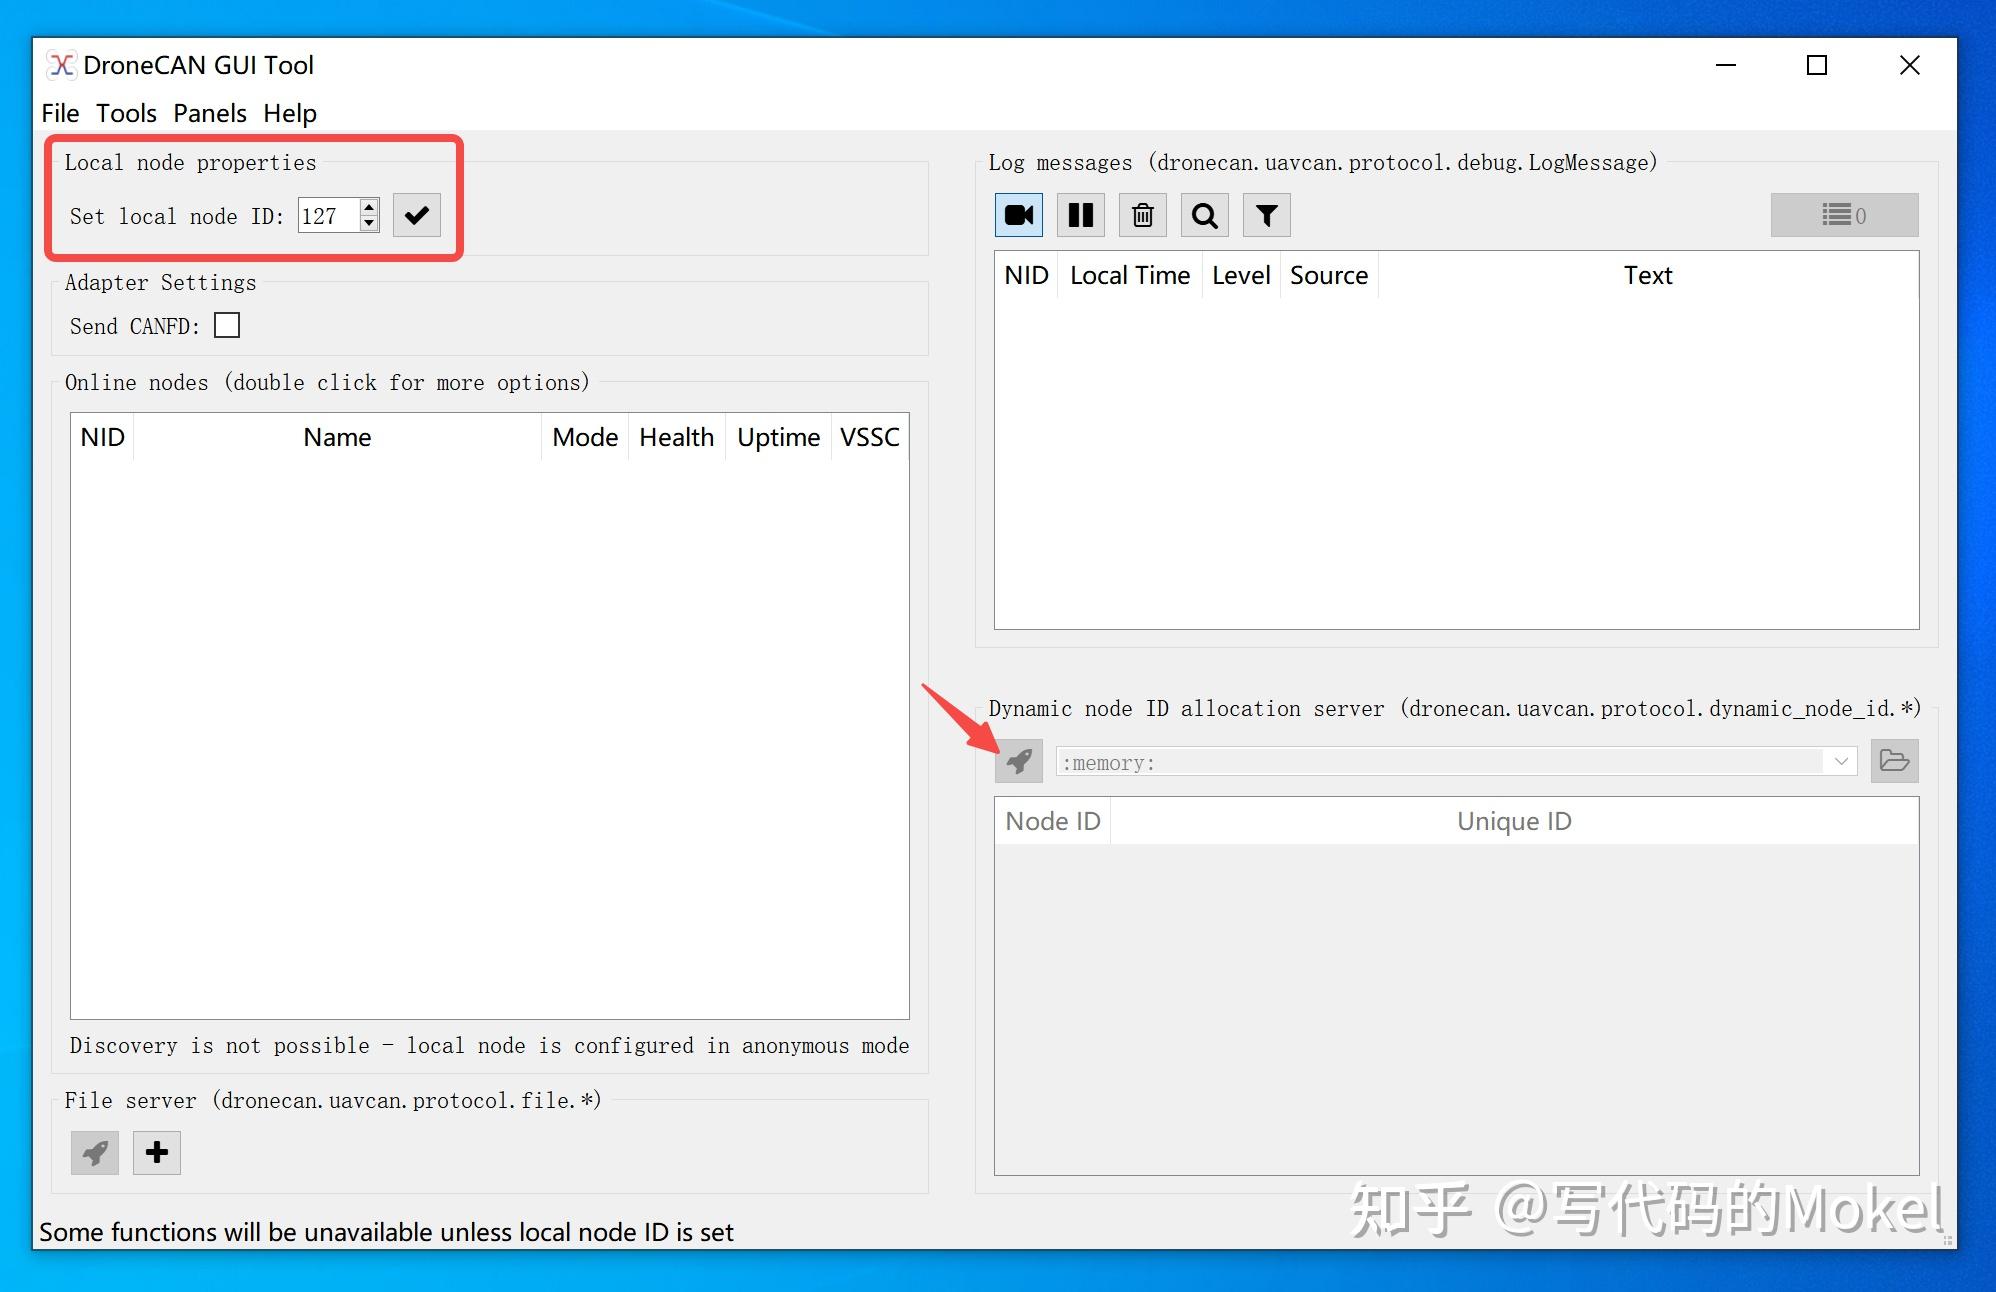Image resolution: width=1996 pixels, height=1292 pixels.
Task: Enable Send CANFD option
Action: pos(227,324)
